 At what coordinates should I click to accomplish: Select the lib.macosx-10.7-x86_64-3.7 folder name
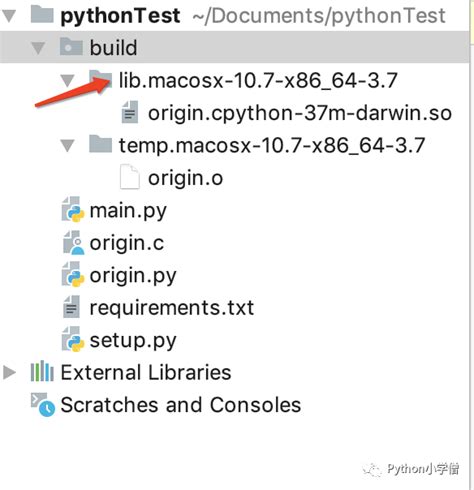tap(258, 80)
